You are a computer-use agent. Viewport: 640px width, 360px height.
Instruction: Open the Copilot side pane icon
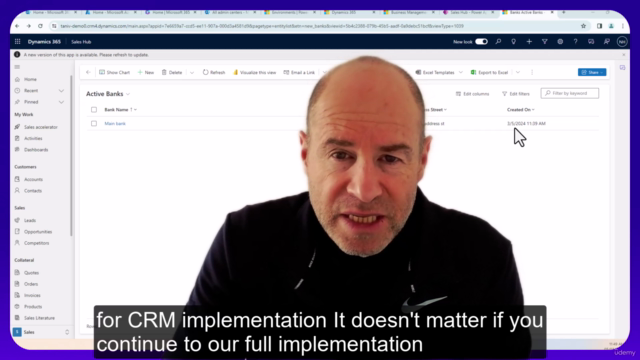click(x=622, y=68)
